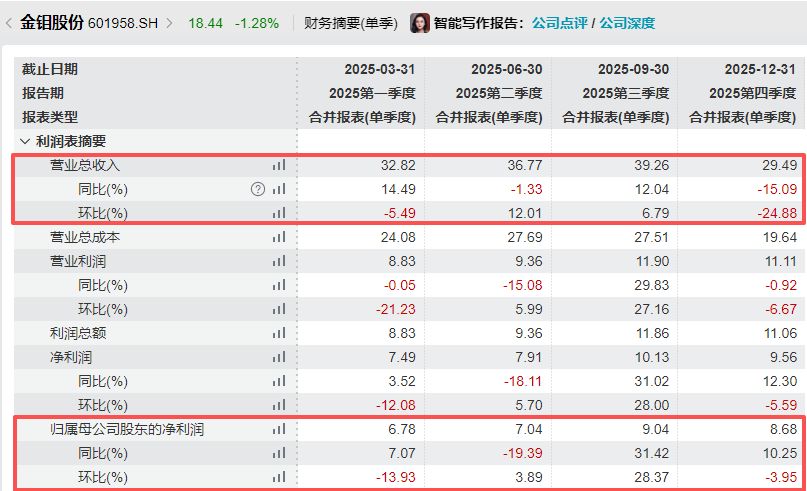
Task: Click the 金钼股份 stock name
Action: [52, 23]
